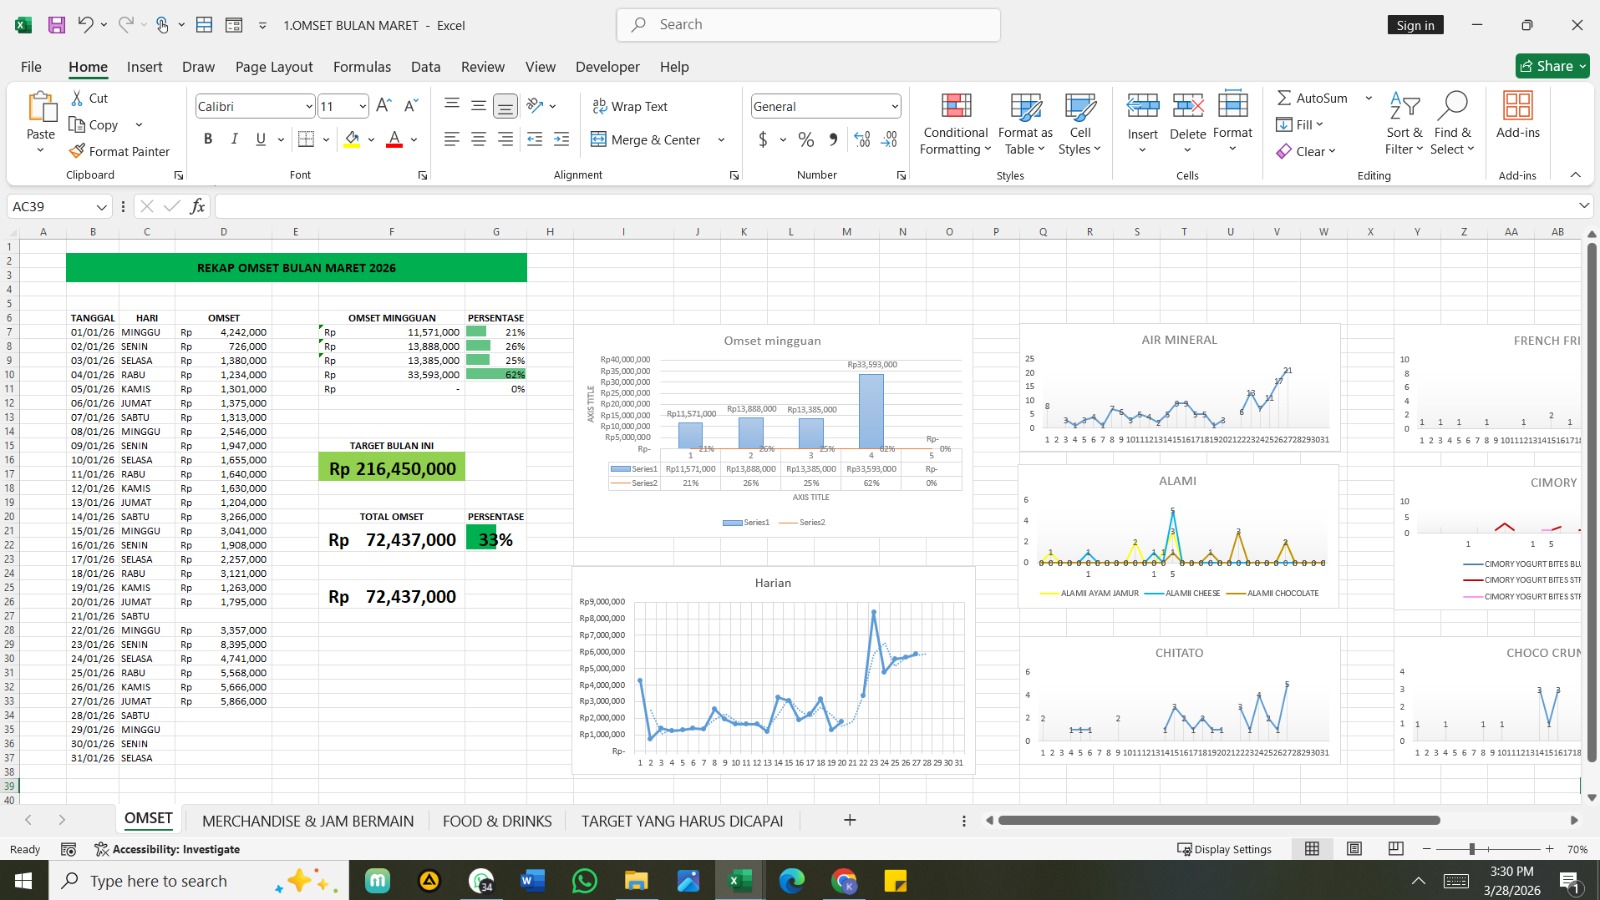Image resolution: width=1600 pixels, height=900 pixels.
Task: Open the Page Layout tab
Action: tap(274, 67)
